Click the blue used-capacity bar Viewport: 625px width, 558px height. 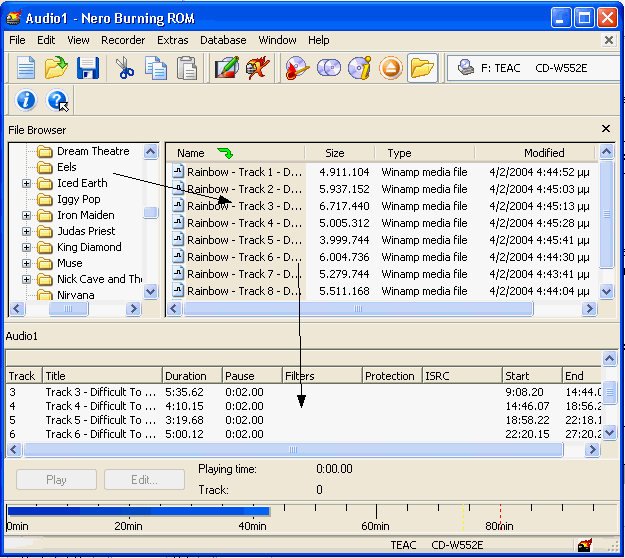point(139,511)
